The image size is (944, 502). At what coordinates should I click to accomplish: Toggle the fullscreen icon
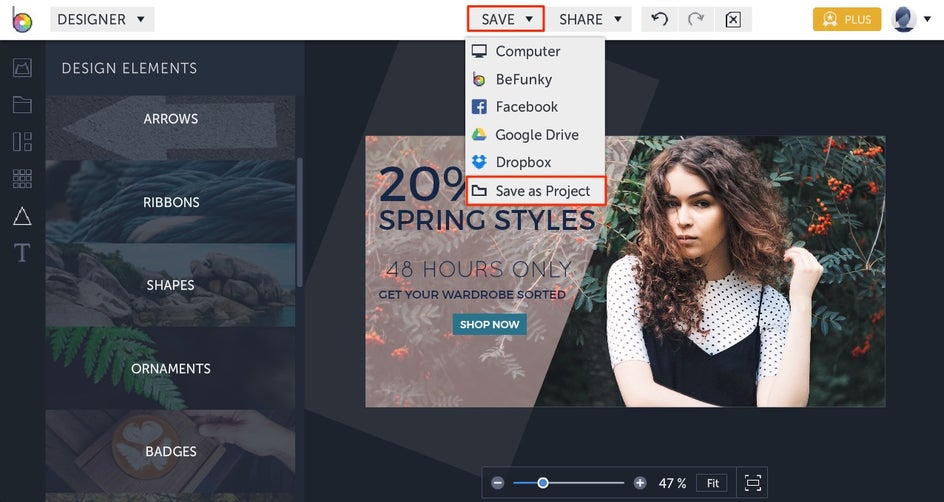click(x=753, y=483)
